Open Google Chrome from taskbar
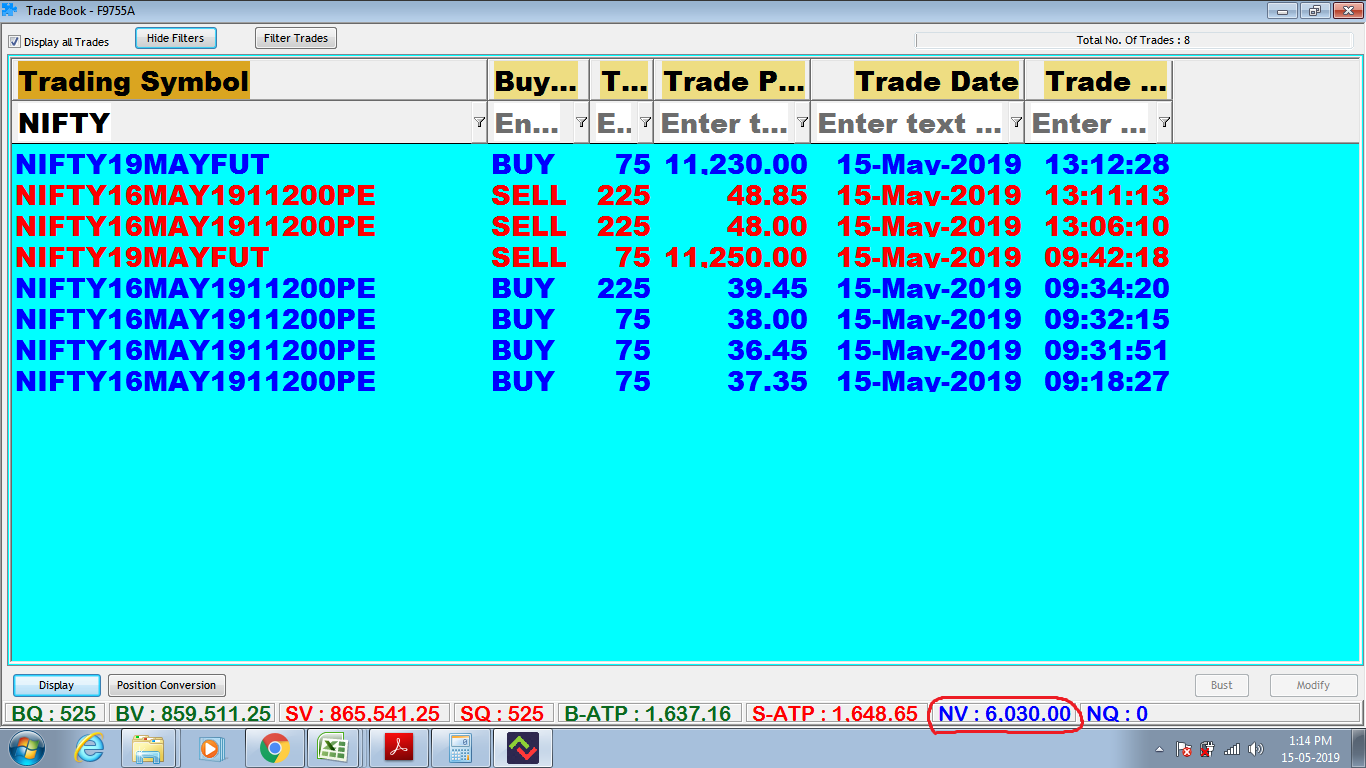 coord(273,748)
